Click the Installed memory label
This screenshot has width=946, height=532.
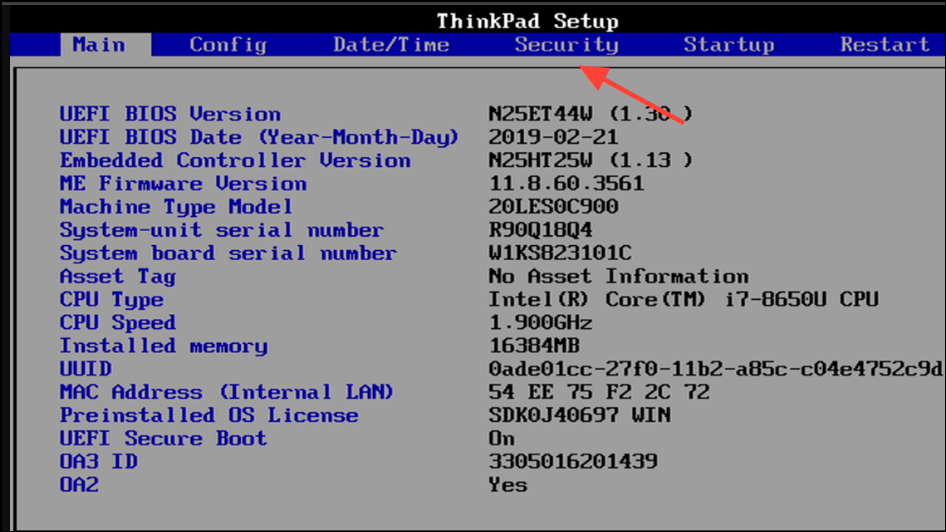tap(163, 346)
